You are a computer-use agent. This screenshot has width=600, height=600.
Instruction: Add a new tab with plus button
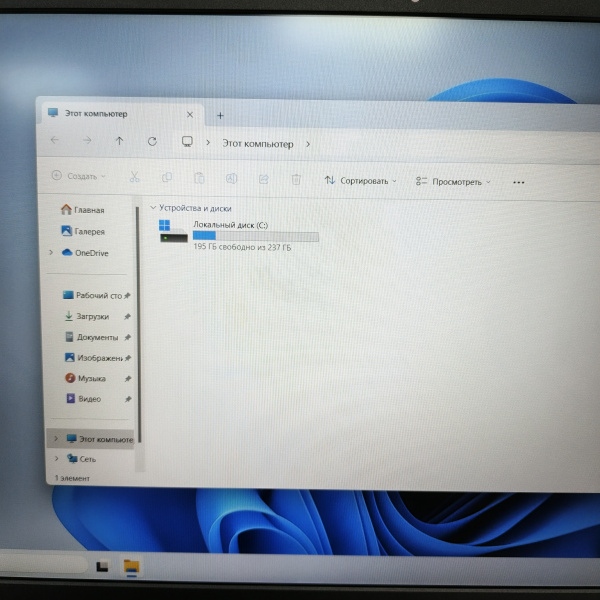tap(220, 116)
